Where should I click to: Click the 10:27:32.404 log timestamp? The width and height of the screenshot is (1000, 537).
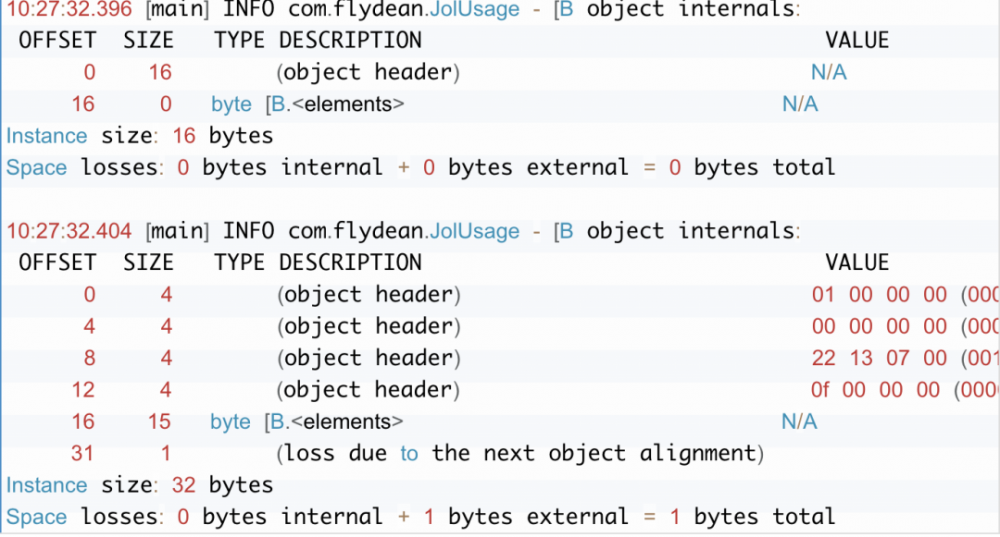click(x=69, y=231)
